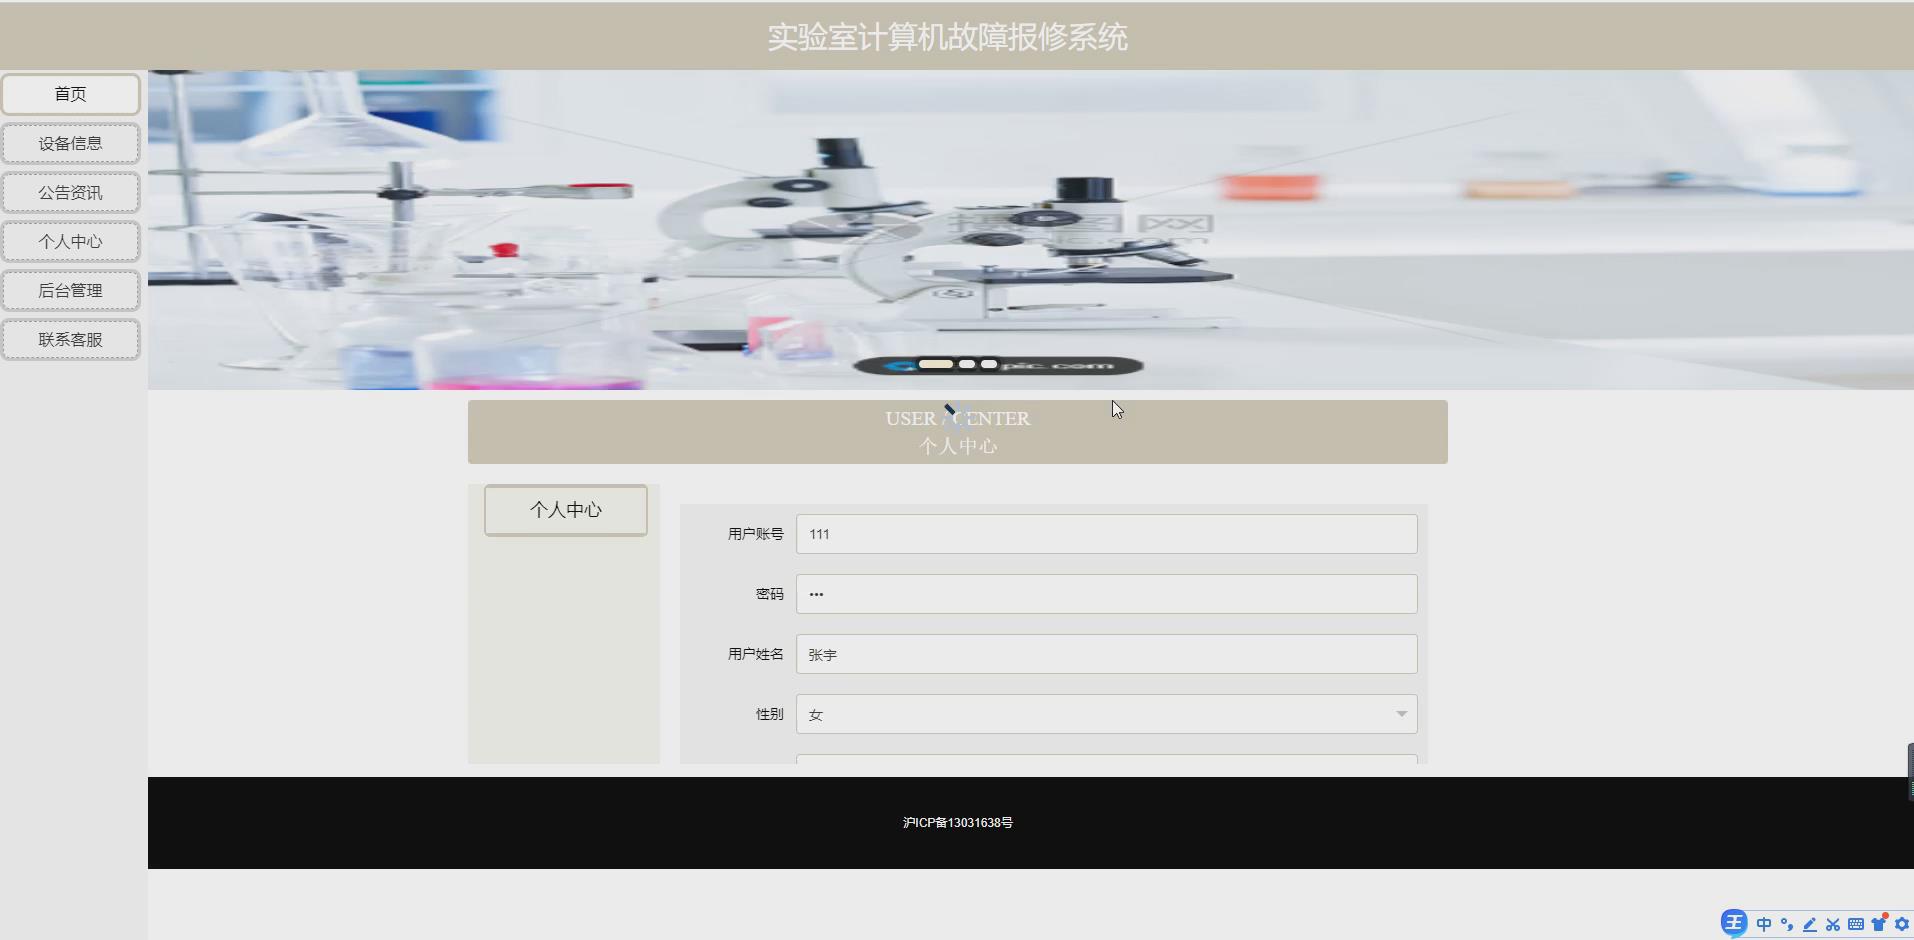
Task: Click the 沪ICP备13031638号 footer link
Action: 957,822
